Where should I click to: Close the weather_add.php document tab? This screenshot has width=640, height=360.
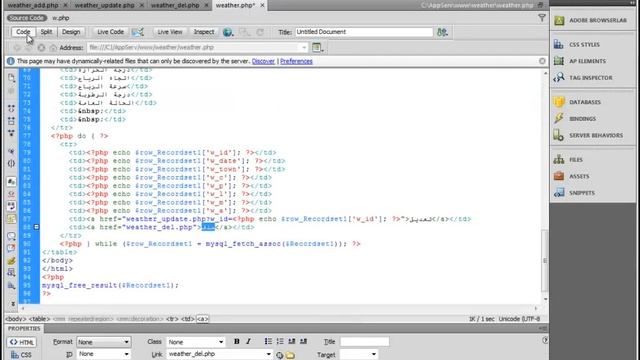[65, 5]
